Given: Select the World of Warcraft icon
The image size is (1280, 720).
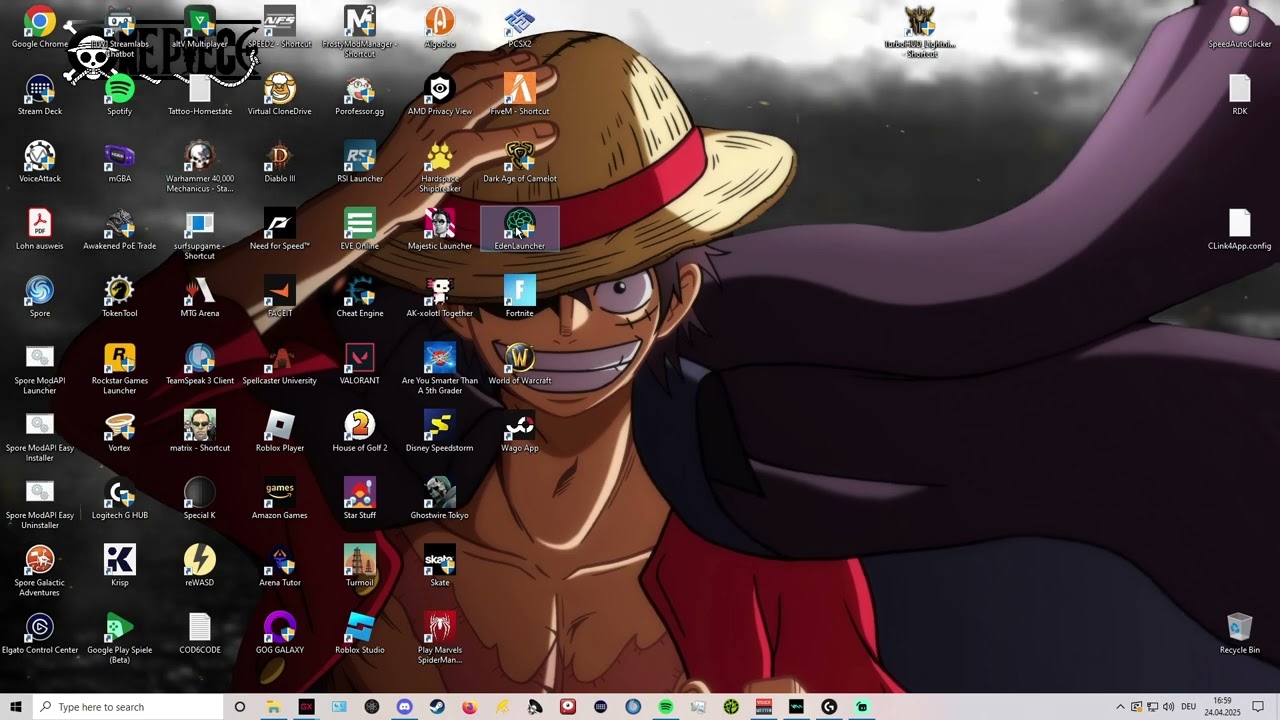Looking at the screenshot, I should (520, 362).
